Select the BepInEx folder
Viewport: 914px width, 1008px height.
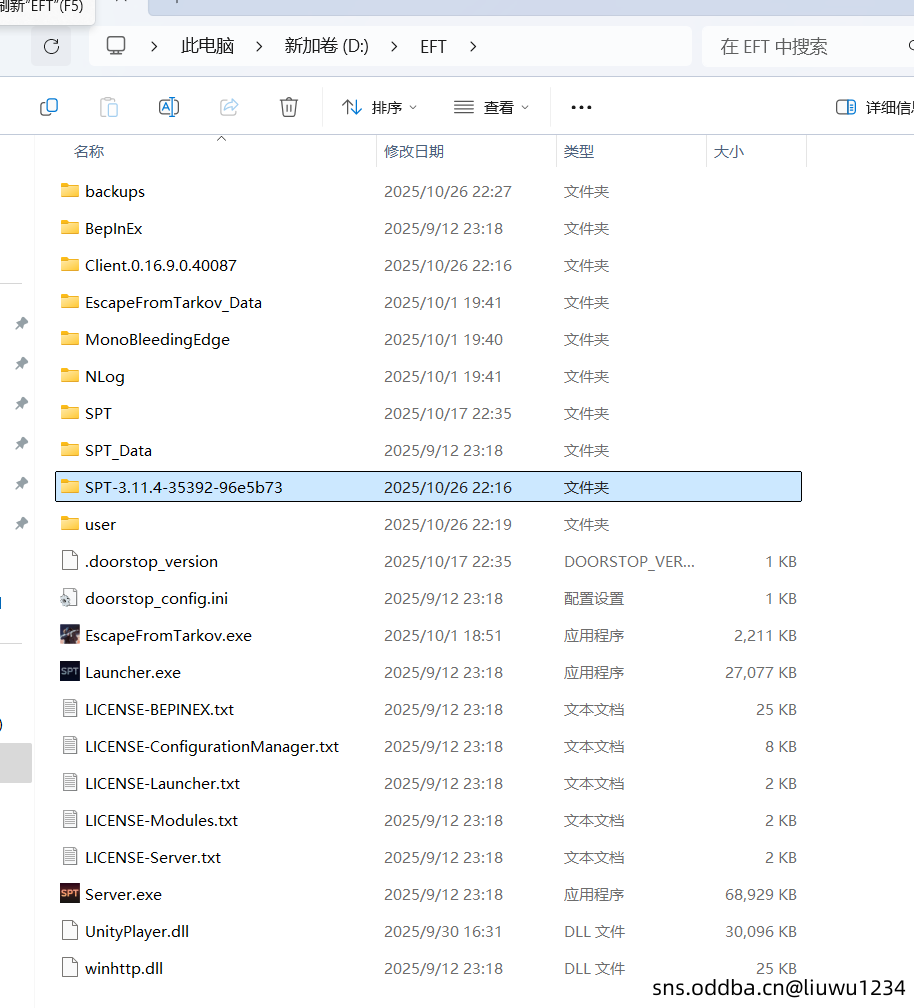[x=113, y=228]
